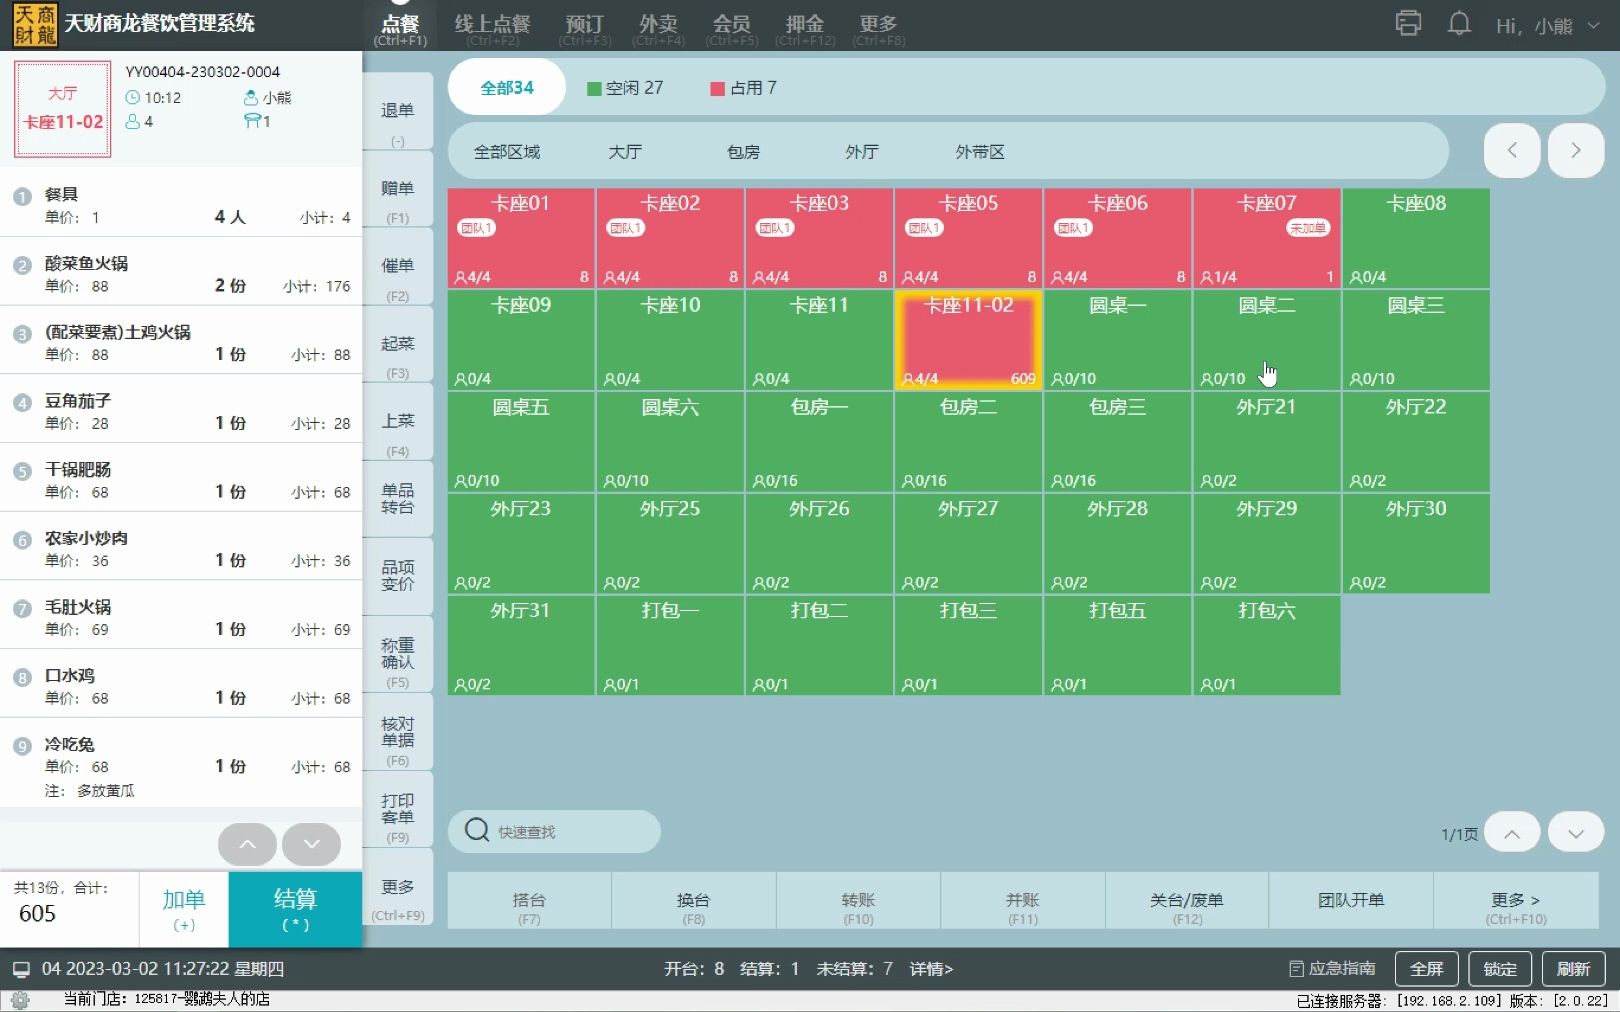Open 预订 reservations tab

[x=585, y=29]
